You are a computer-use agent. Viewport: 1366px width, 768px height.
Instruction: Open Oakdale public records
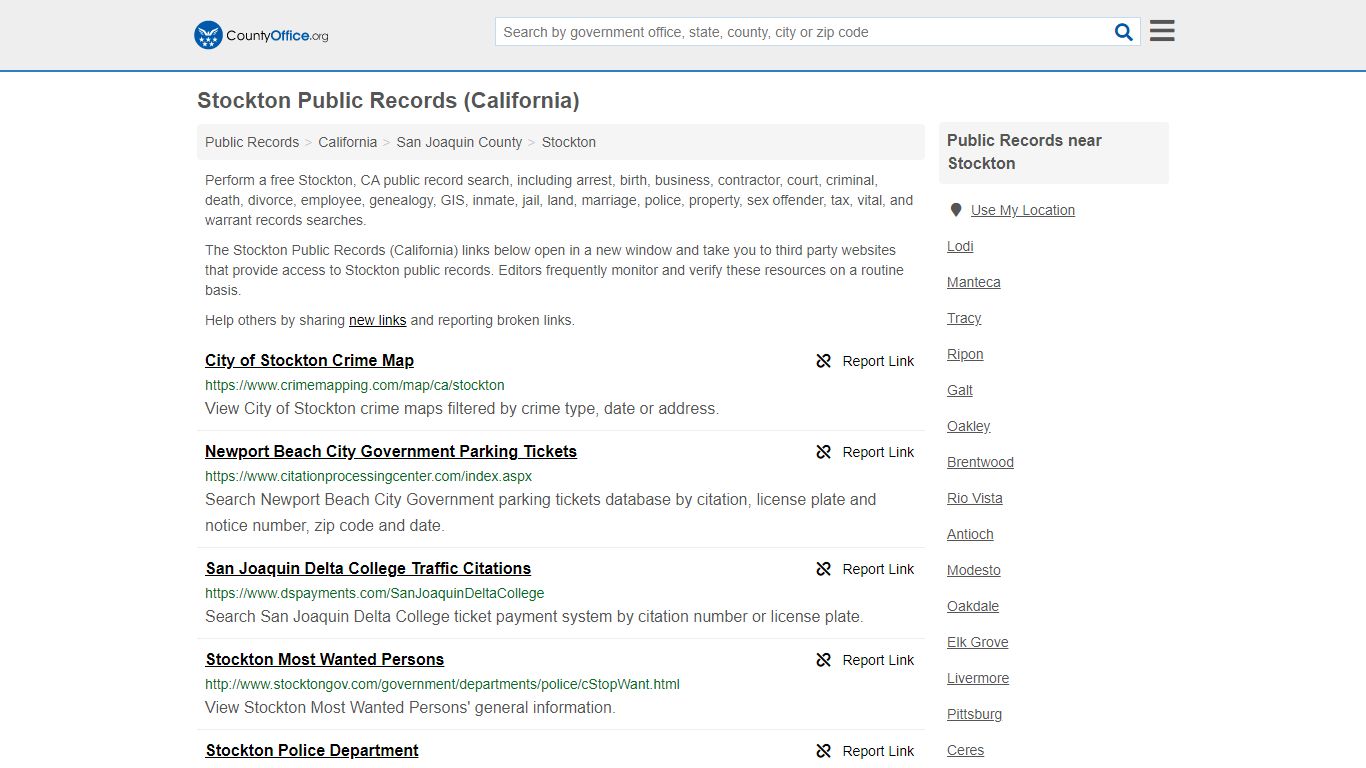pyautogui.click(x=973, y=606)
